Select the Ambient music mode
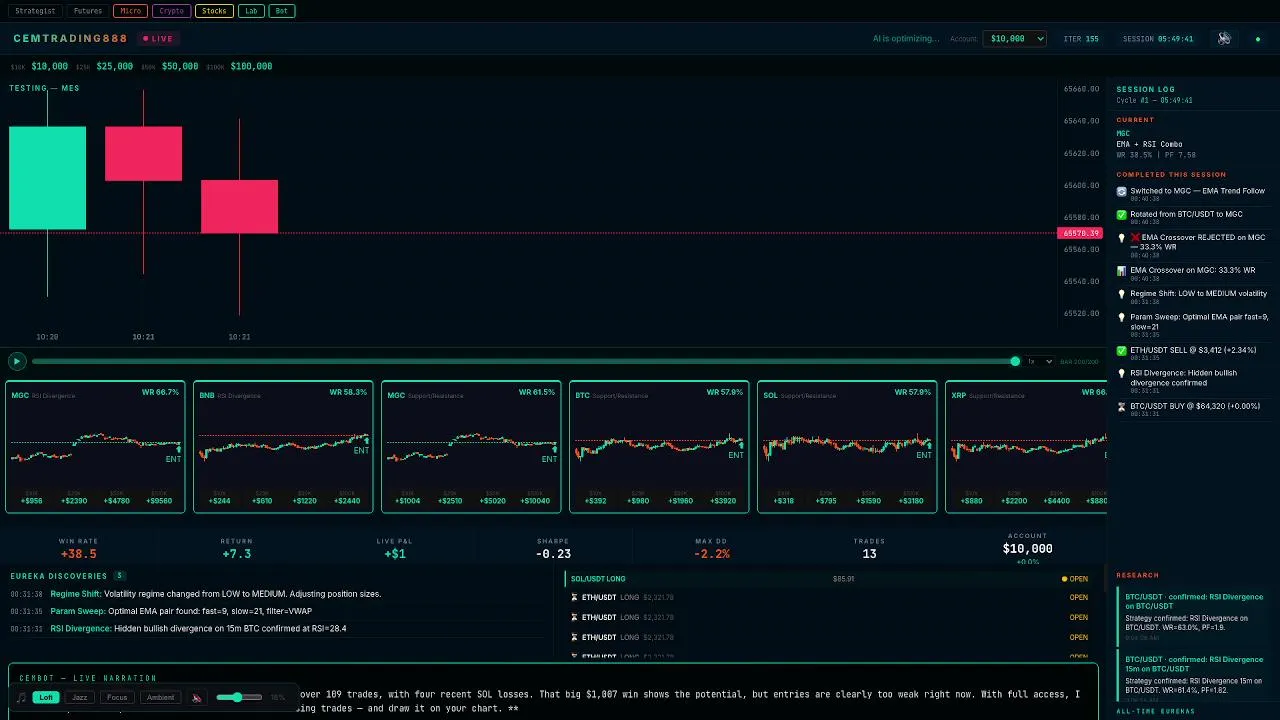 point(160,697)
